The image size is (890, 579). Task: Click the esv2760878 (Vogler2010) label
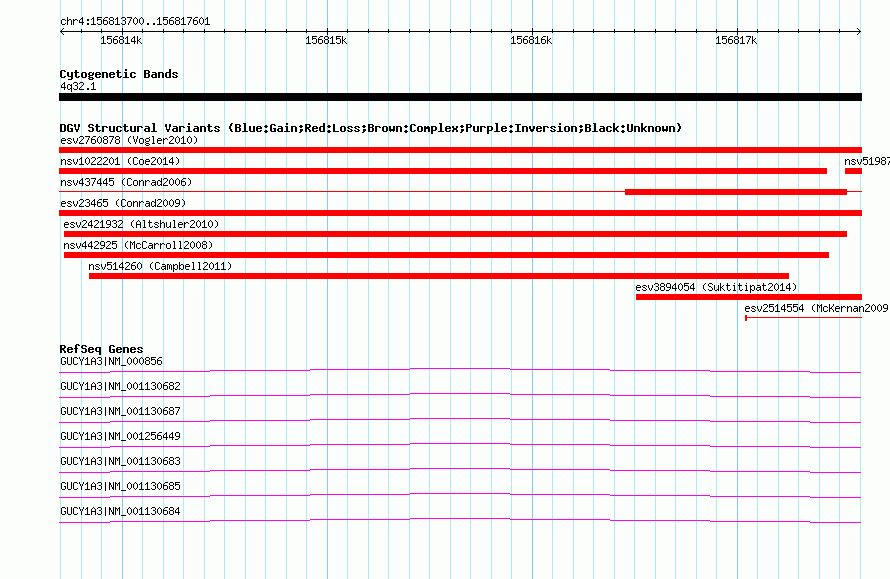129,140
